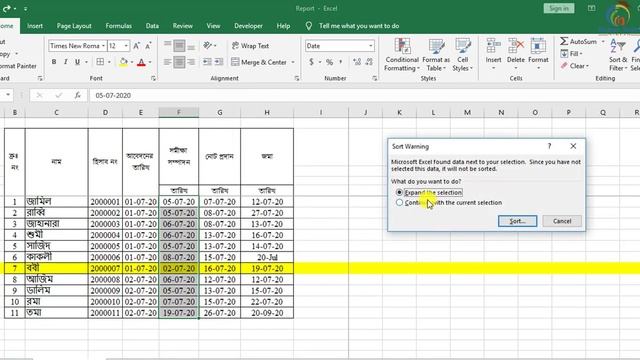The height and width of the screenshot is (360, 640).
Task: Open font size dropdown
Action: coord(126,46)
